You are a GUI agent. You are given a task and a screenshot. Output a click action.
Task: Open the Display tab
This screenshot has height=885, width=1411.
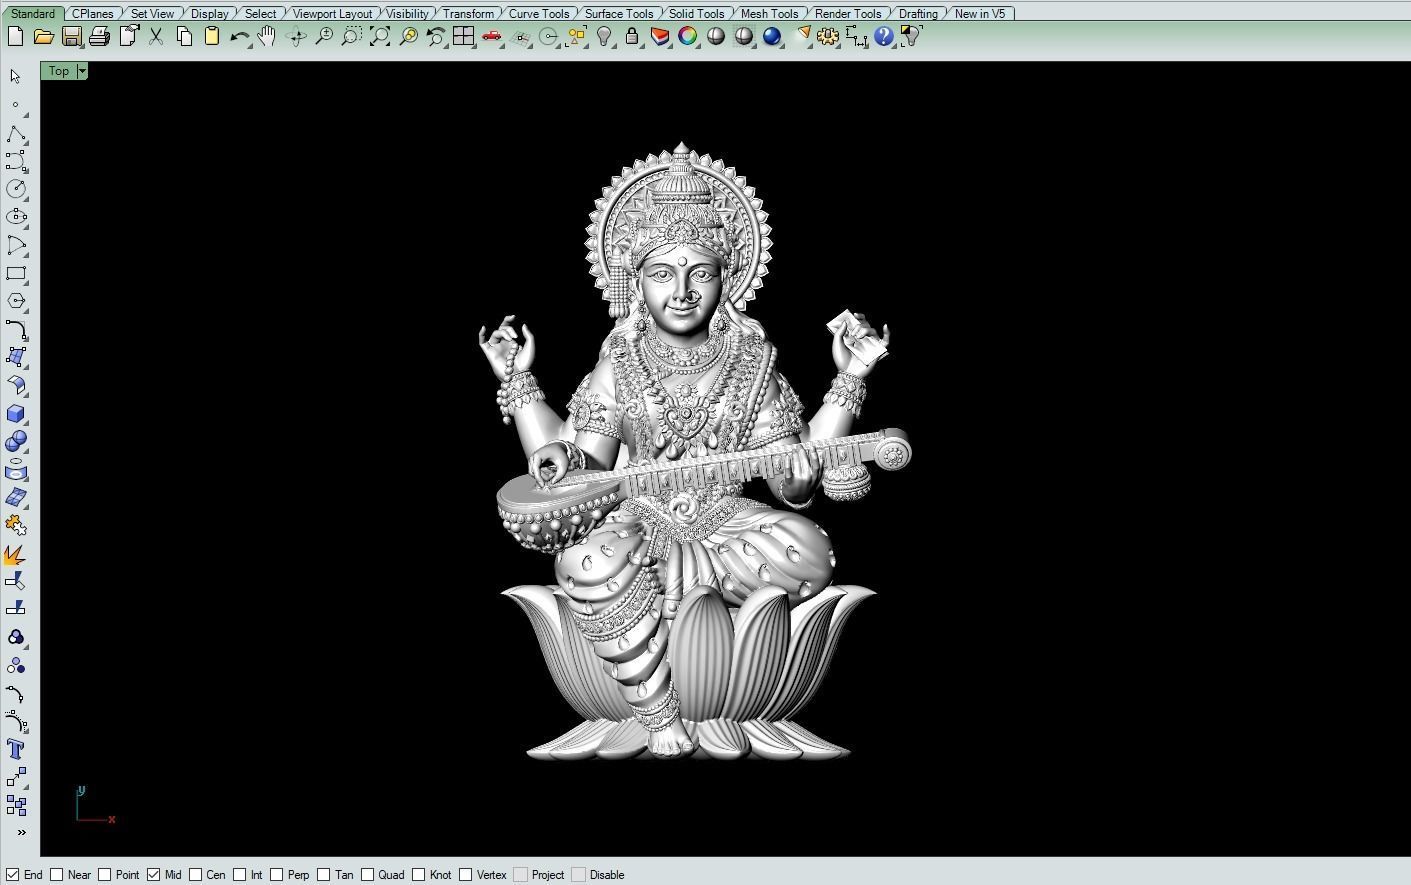point(209,14)
